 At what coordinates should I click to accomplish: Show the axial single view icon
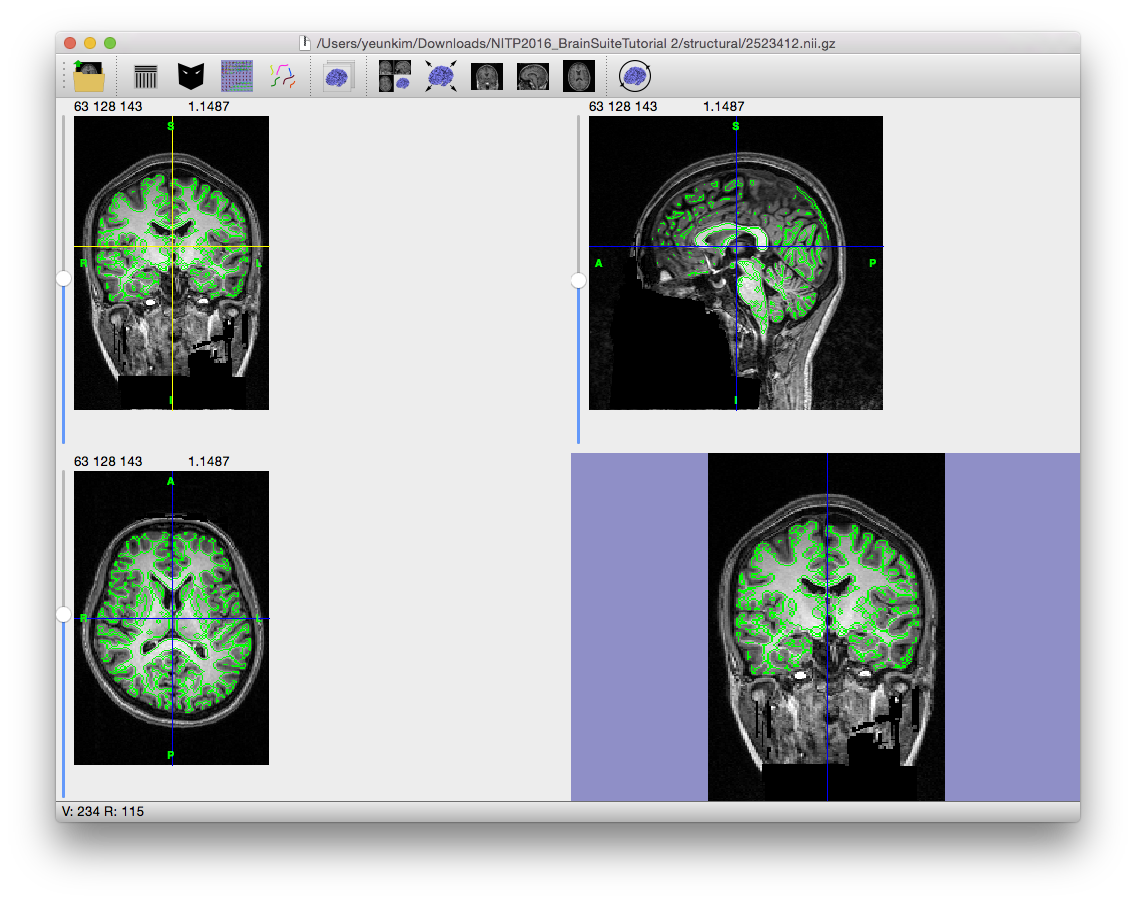pos(579,77)
